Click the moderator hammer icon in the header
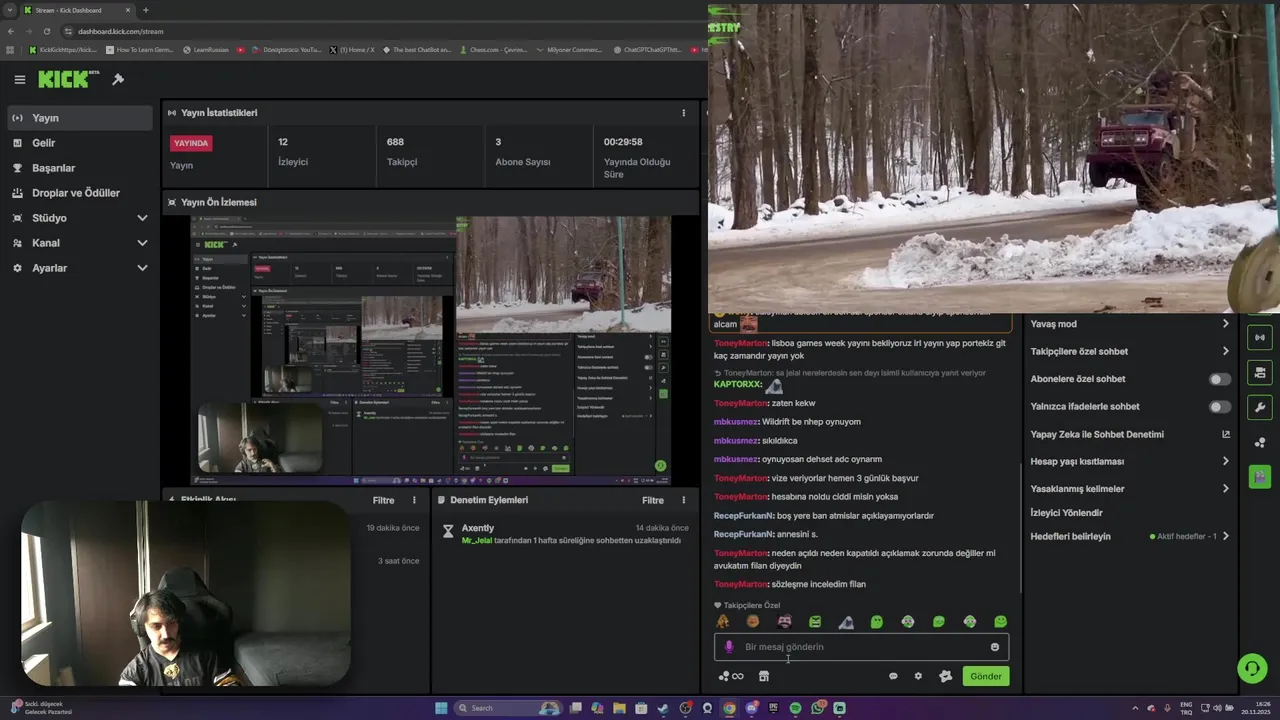 point(118,80)
